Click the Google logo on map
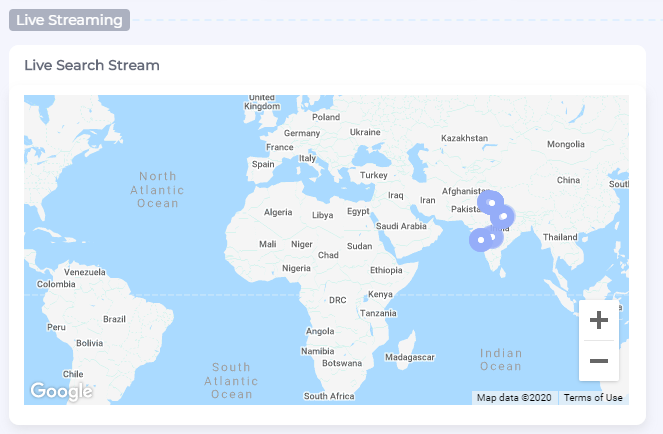This screenshot has height=434, width=663. click(60, 391)
